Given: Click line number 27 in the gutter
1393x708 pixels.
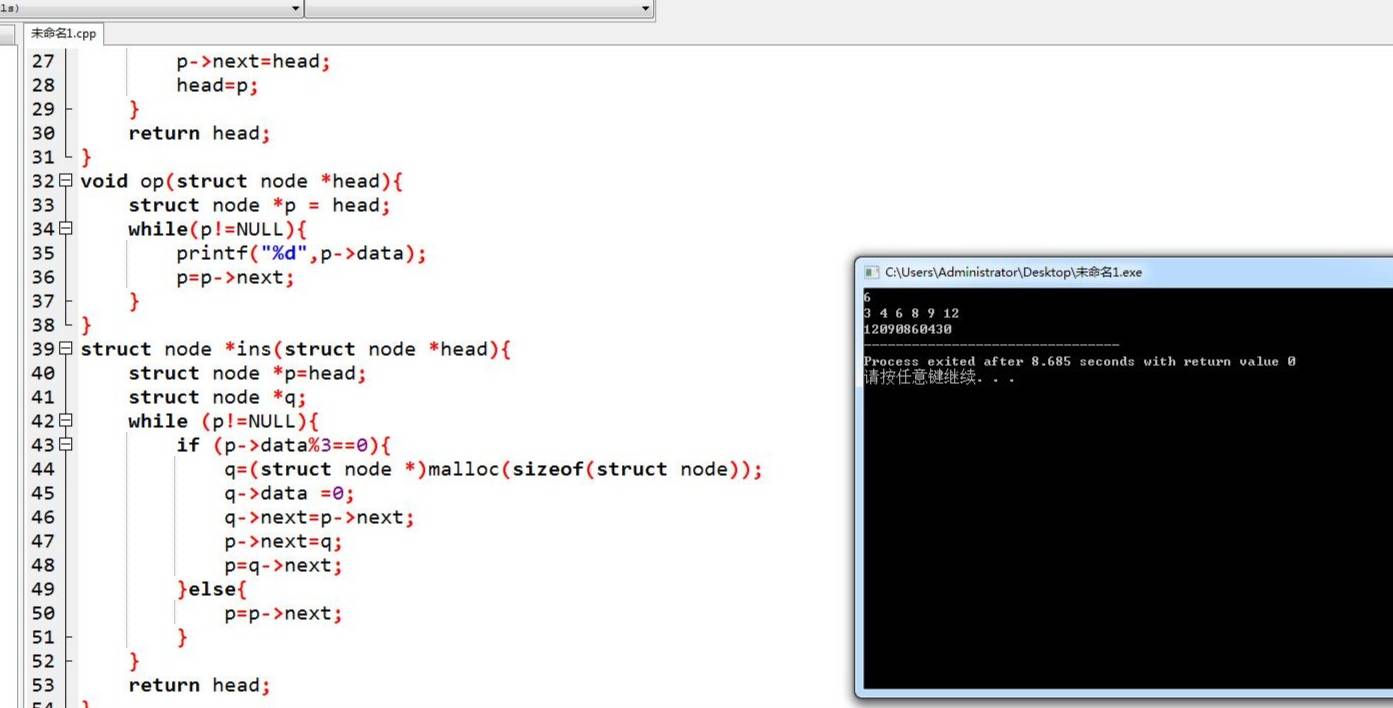Looking at the screenshot, I should [43, 61].
